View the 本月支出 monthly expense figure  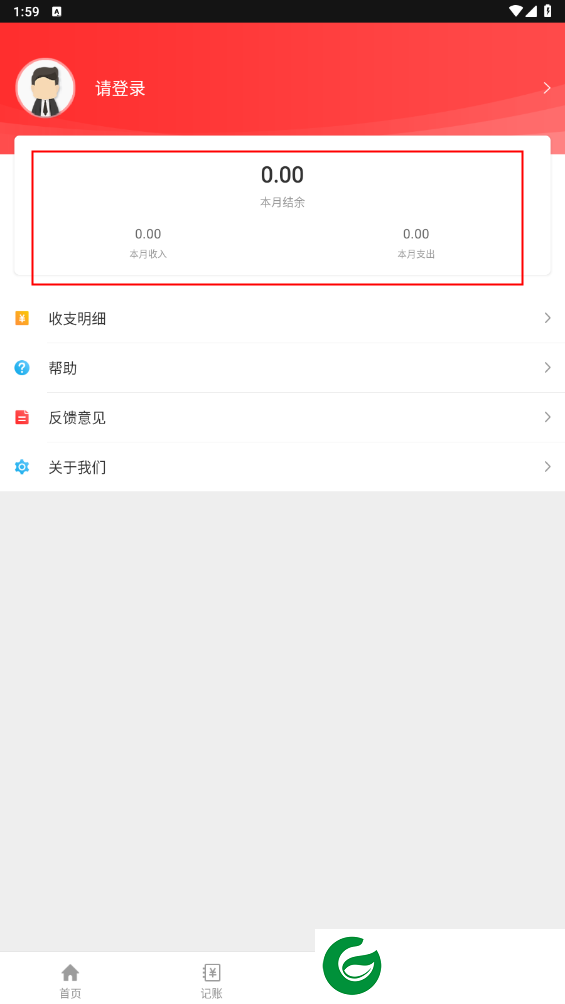pyautogui.click(x=416, y=234)
